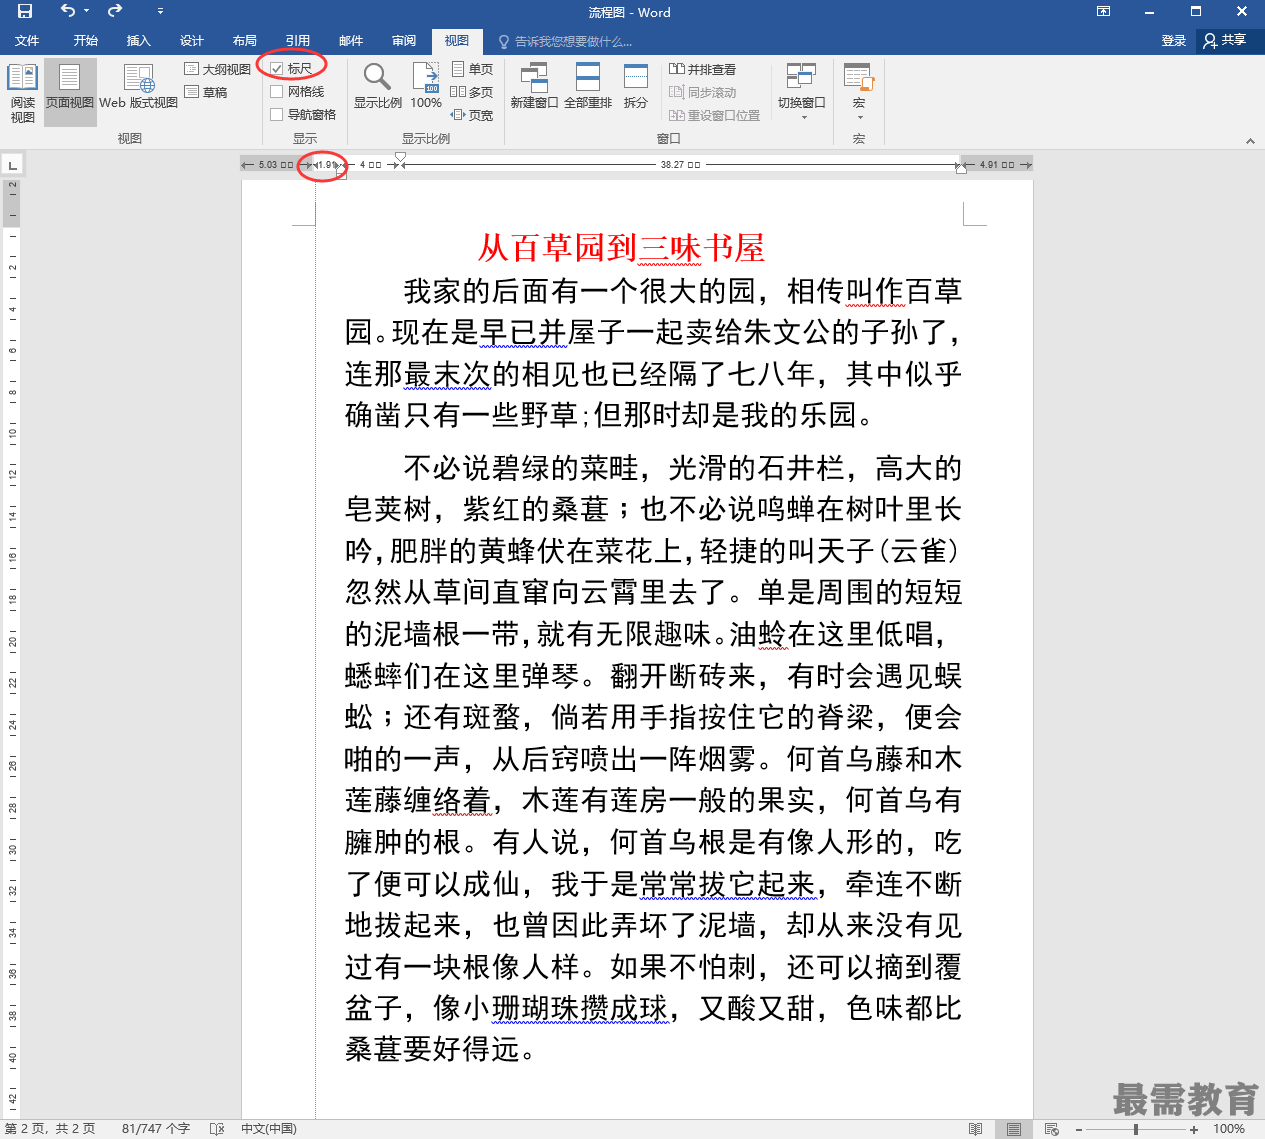
Task: Switch to the 设计 tab
Action: coord(191,41)
